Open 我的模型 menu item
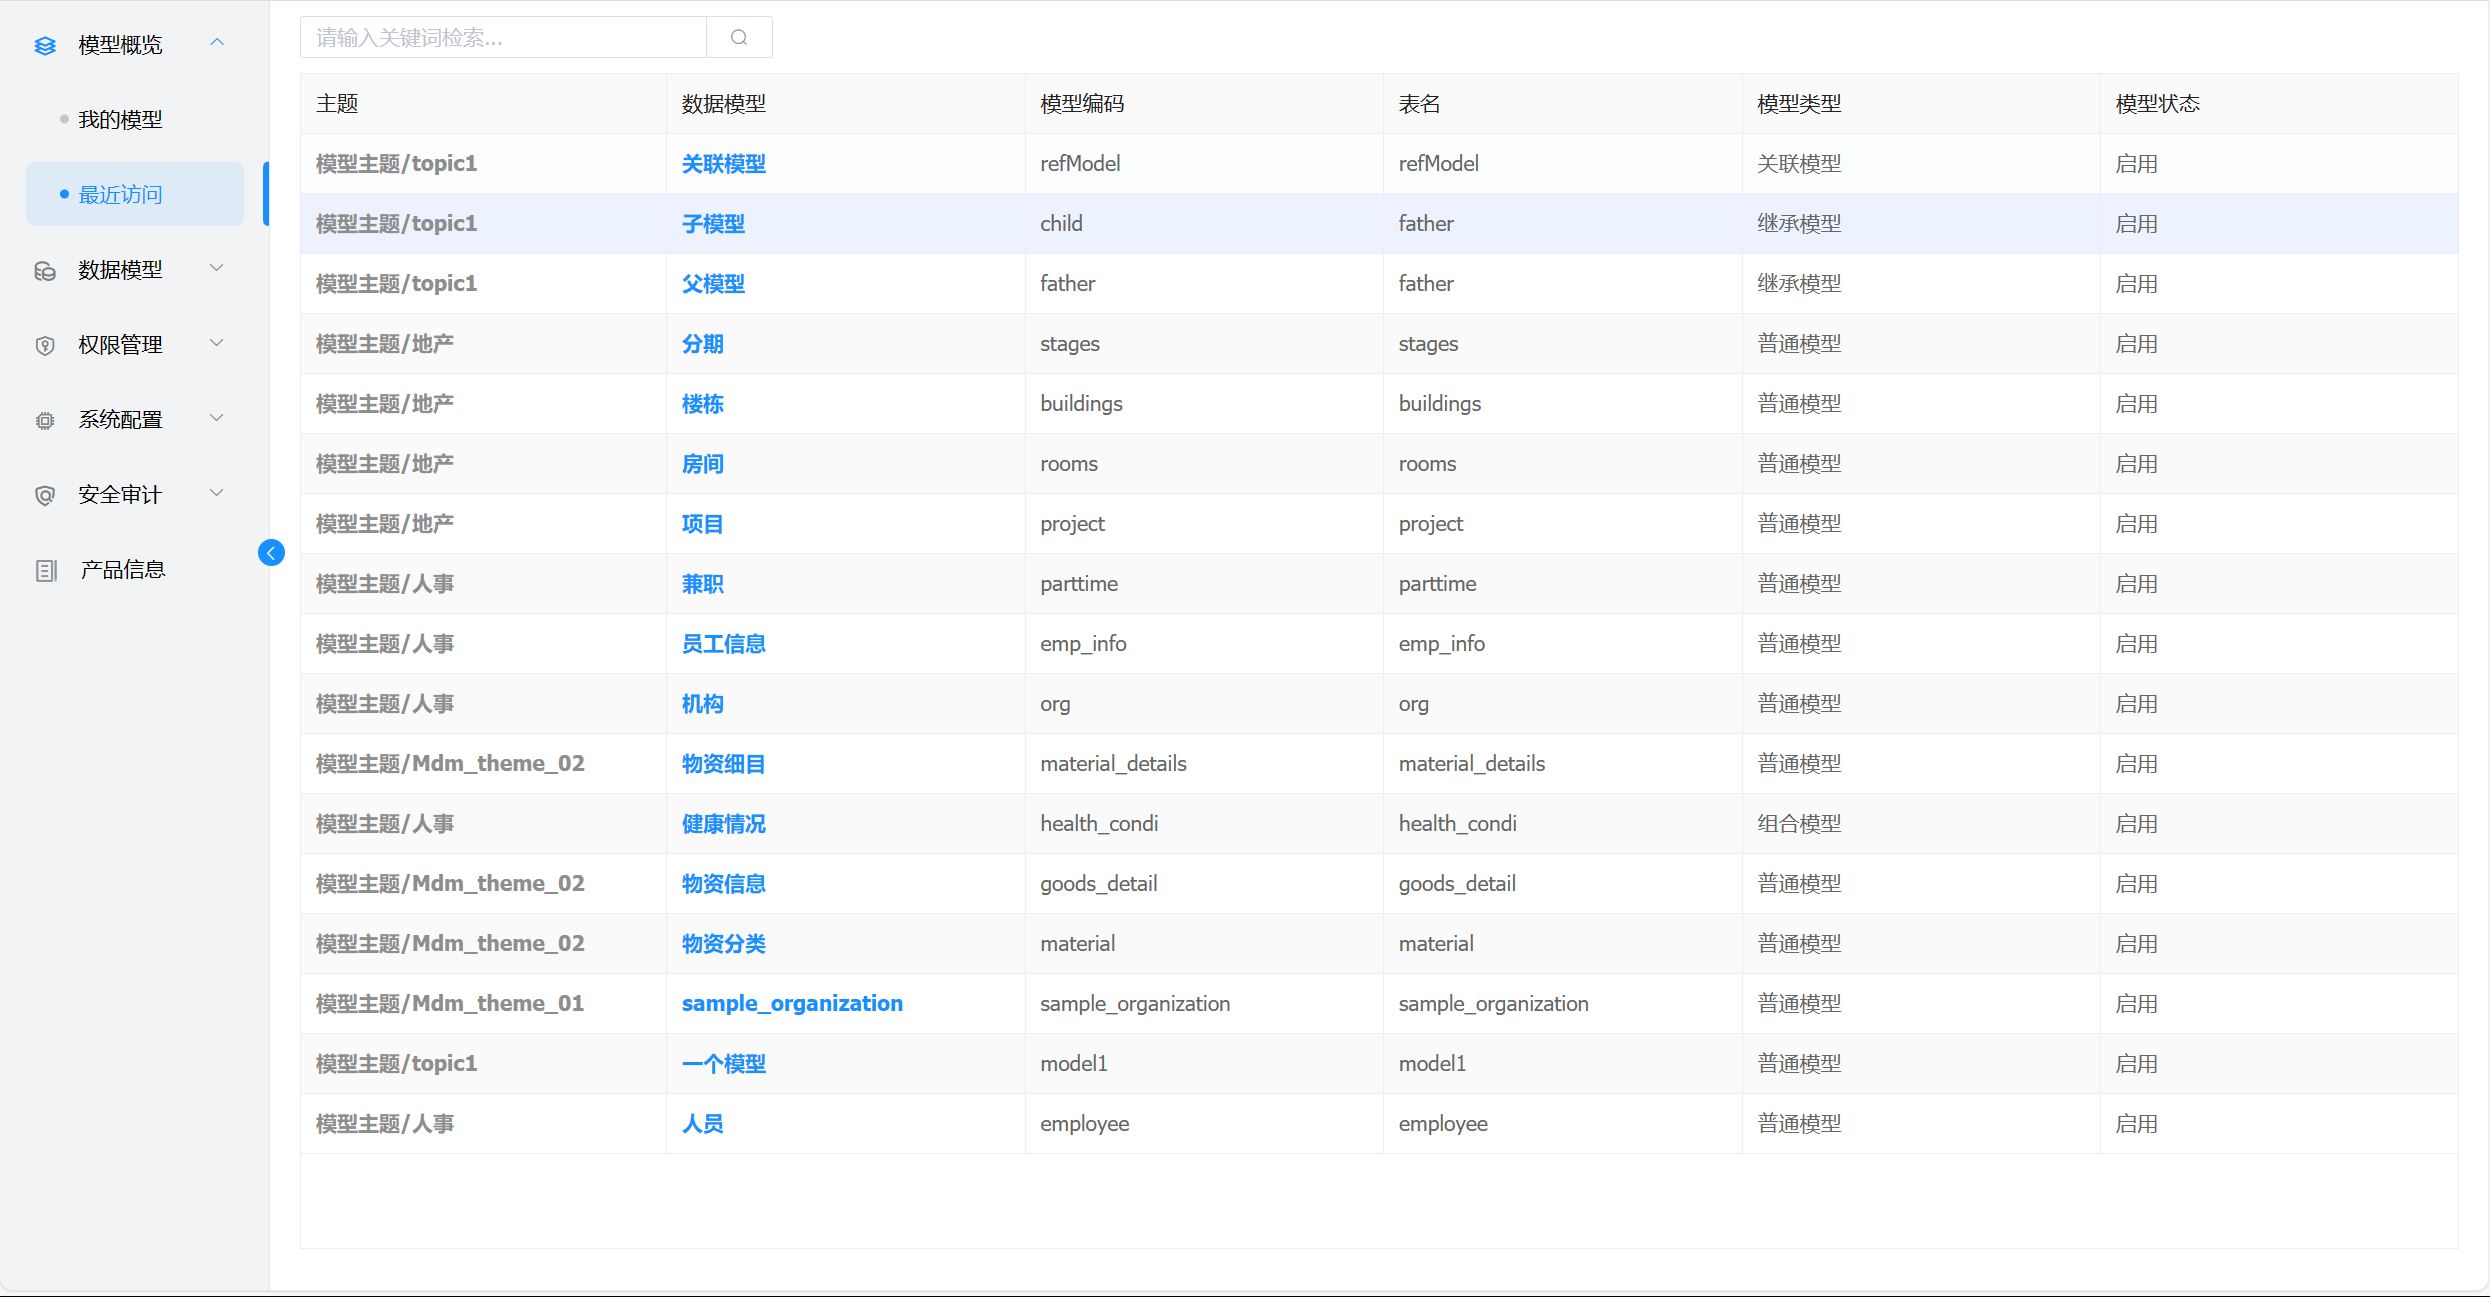The image size is (2490, 1297). [120, 120]
